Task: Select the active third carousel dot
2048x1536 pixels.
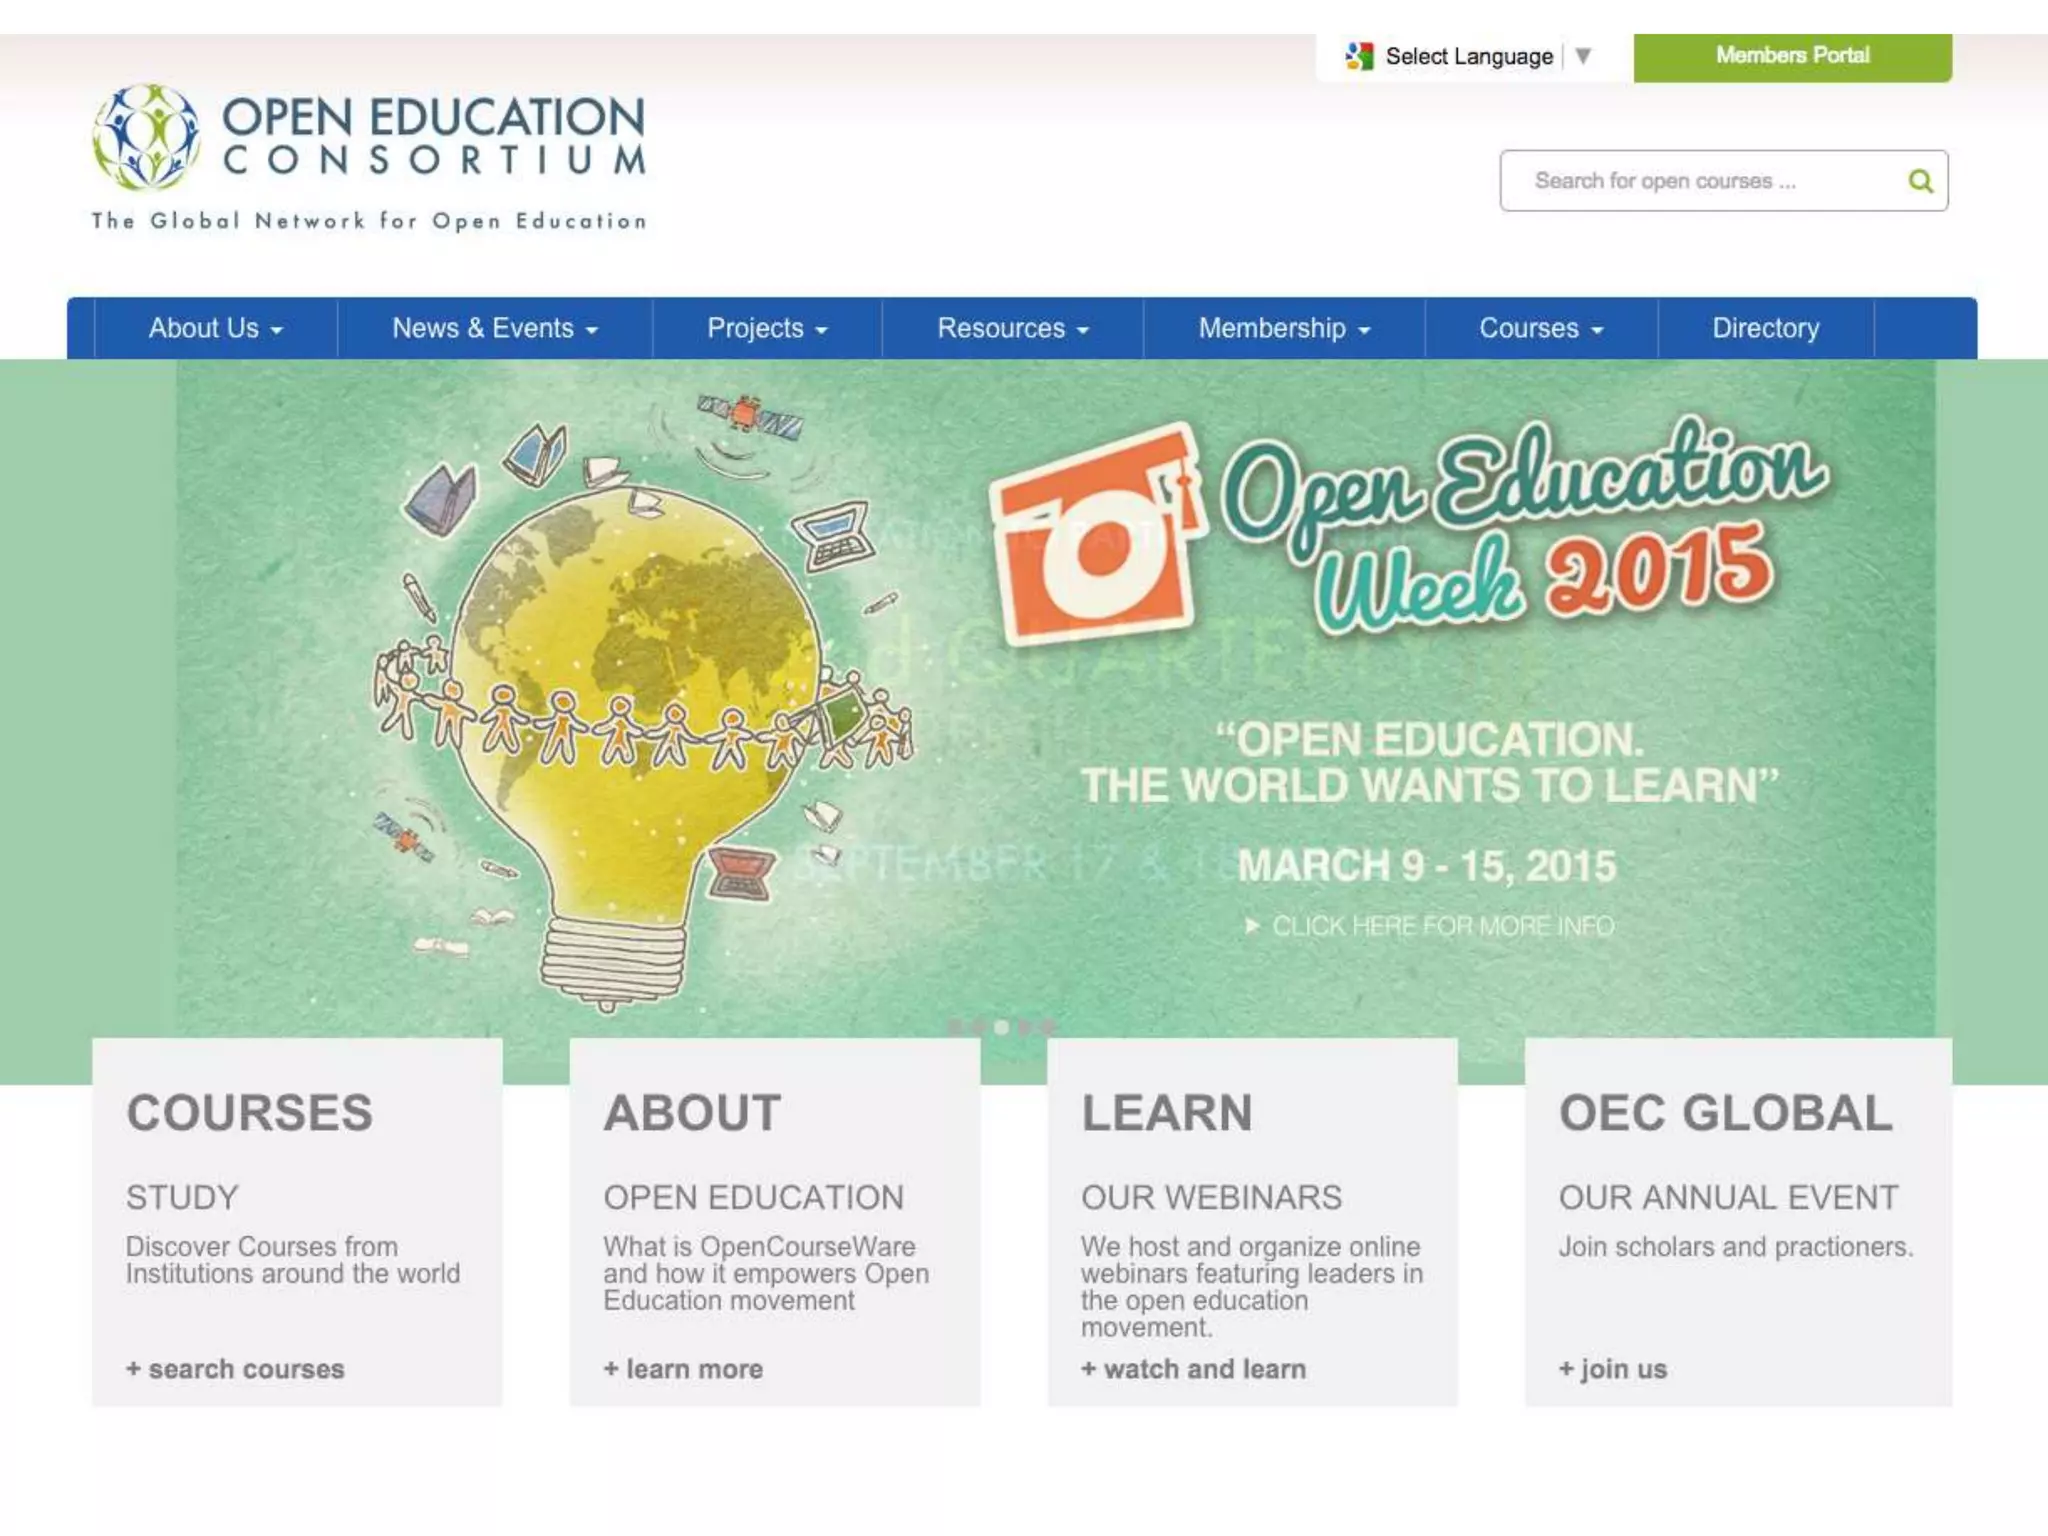Action: click(1002, 1027)
